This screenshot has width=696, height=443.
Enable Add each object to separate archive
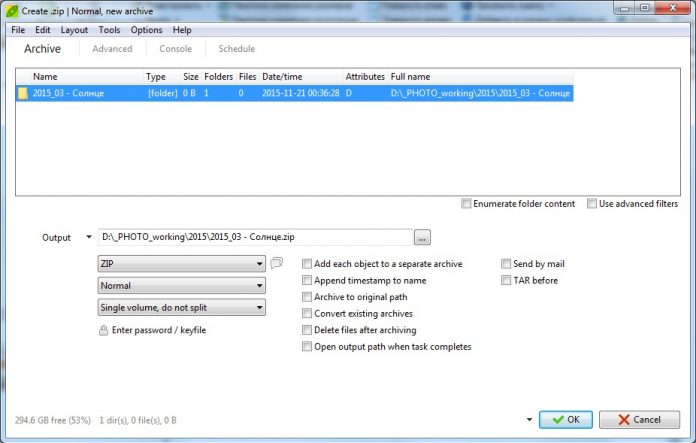coord(307,264)
